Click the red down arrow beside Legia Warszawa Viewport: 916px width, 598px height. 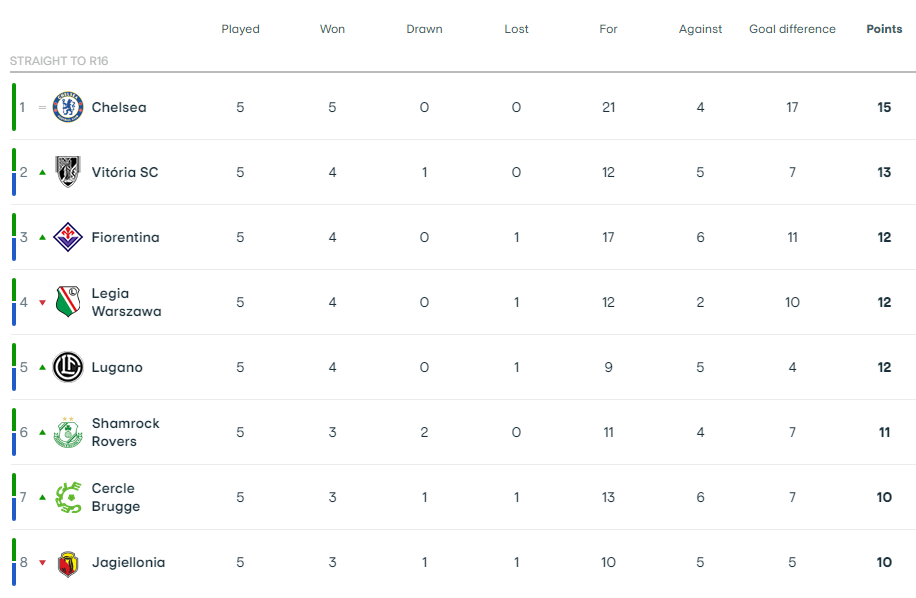42,303
